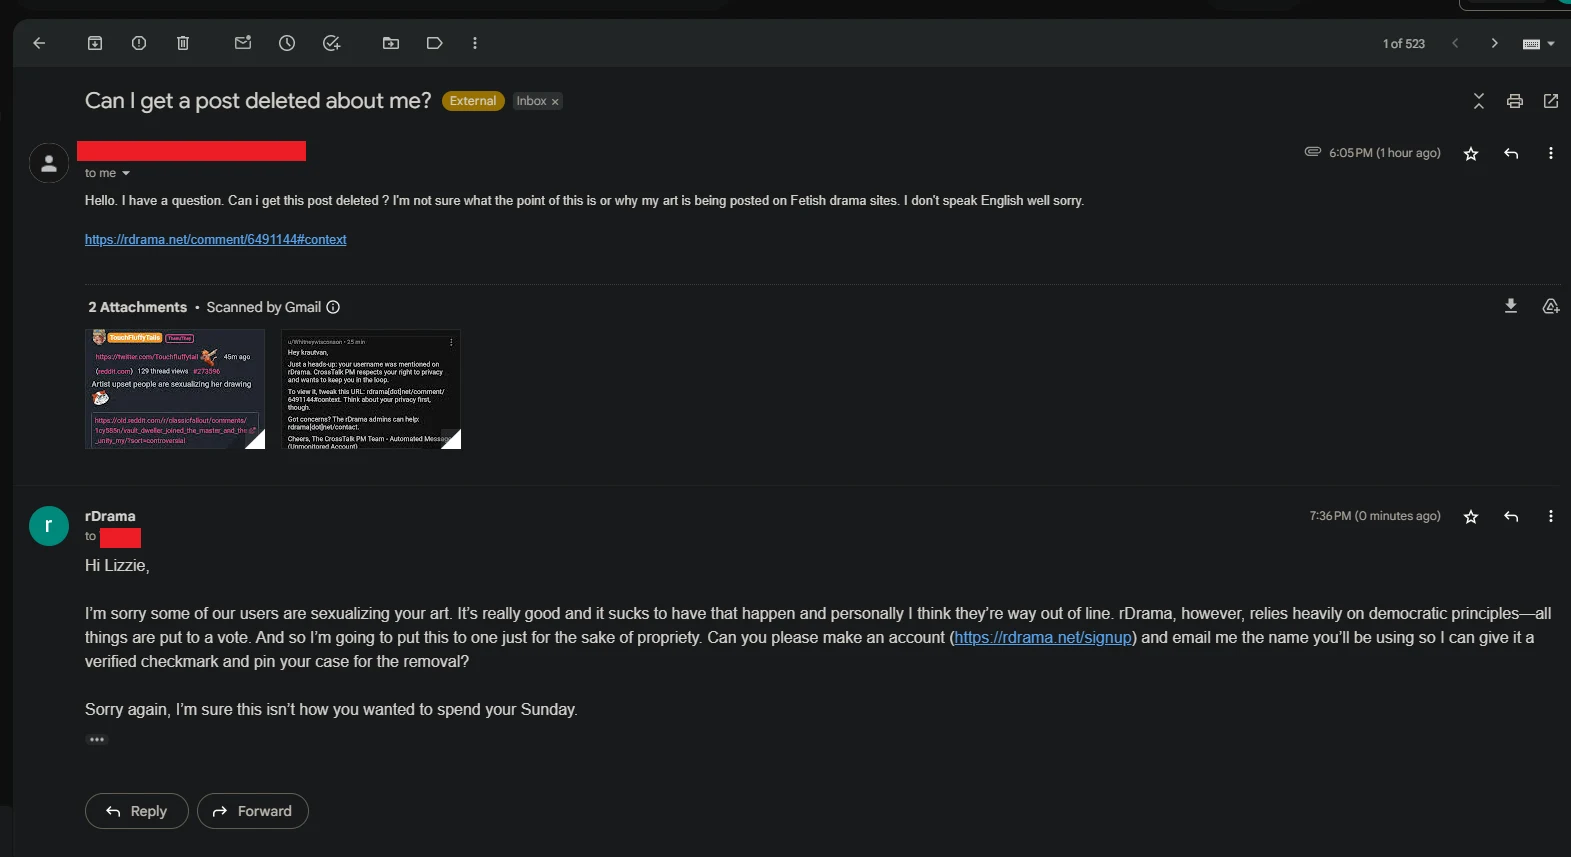Viewport: 1571px width, 857px height.
Task: Click the first sender's profile avatar
Action: 49,163
